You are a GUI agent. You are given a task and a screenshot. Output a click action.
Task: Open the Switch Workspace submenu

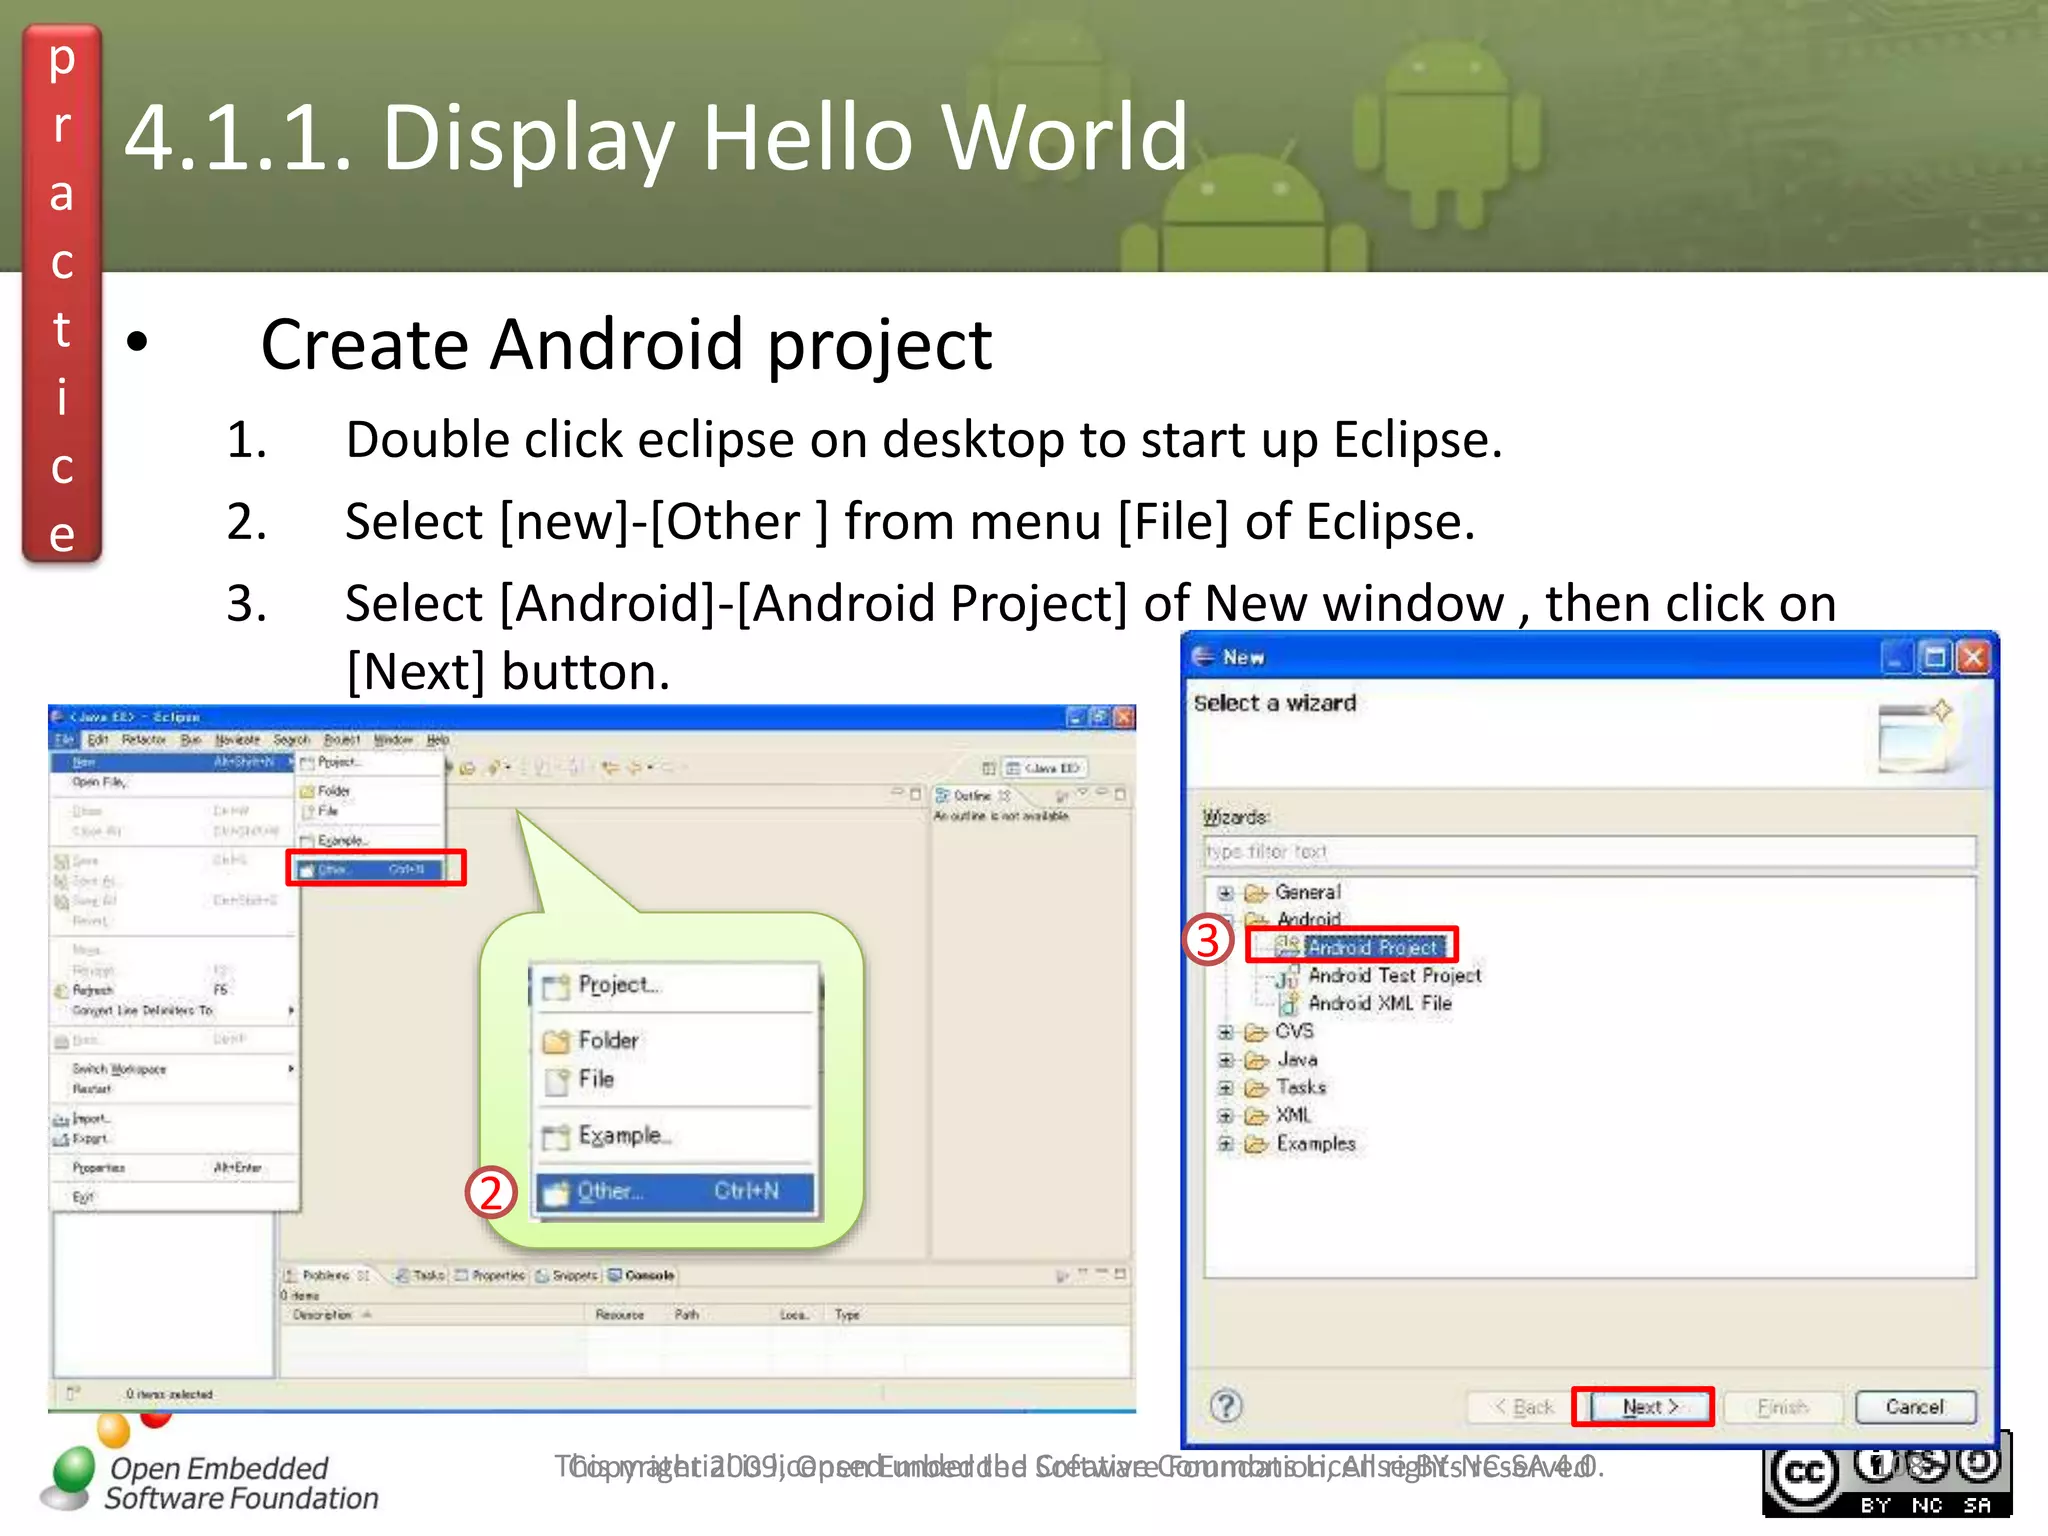point(174,1069)
